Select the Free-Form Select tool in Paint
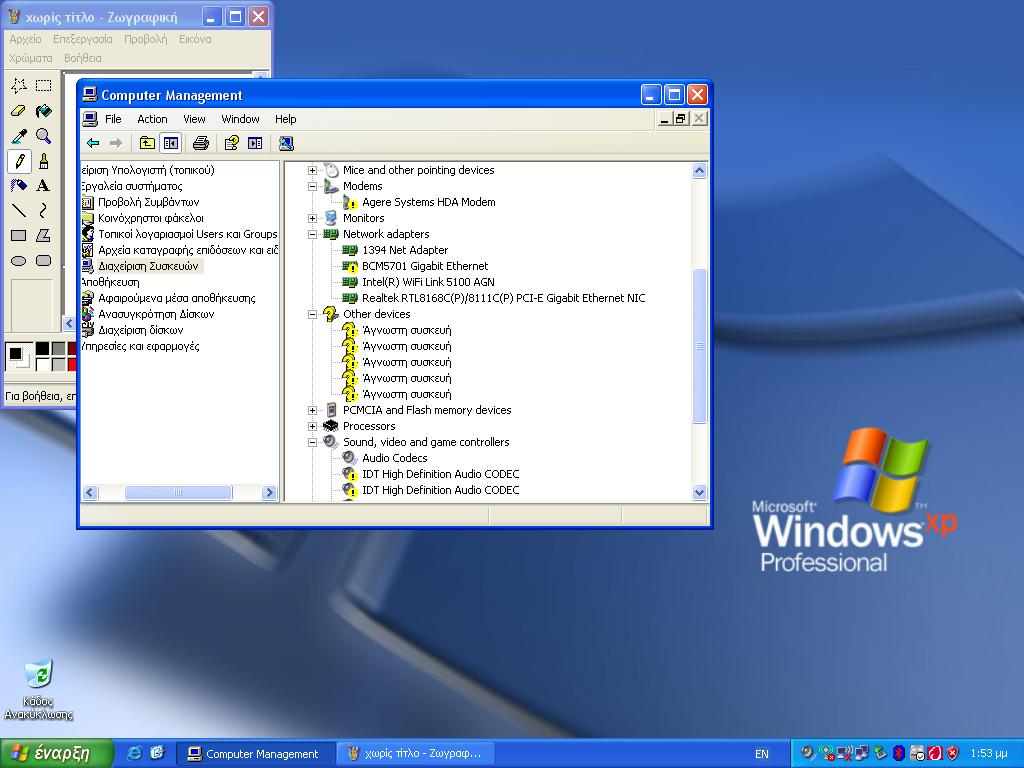The image size is (1024, 768). [x=19, y=86]
